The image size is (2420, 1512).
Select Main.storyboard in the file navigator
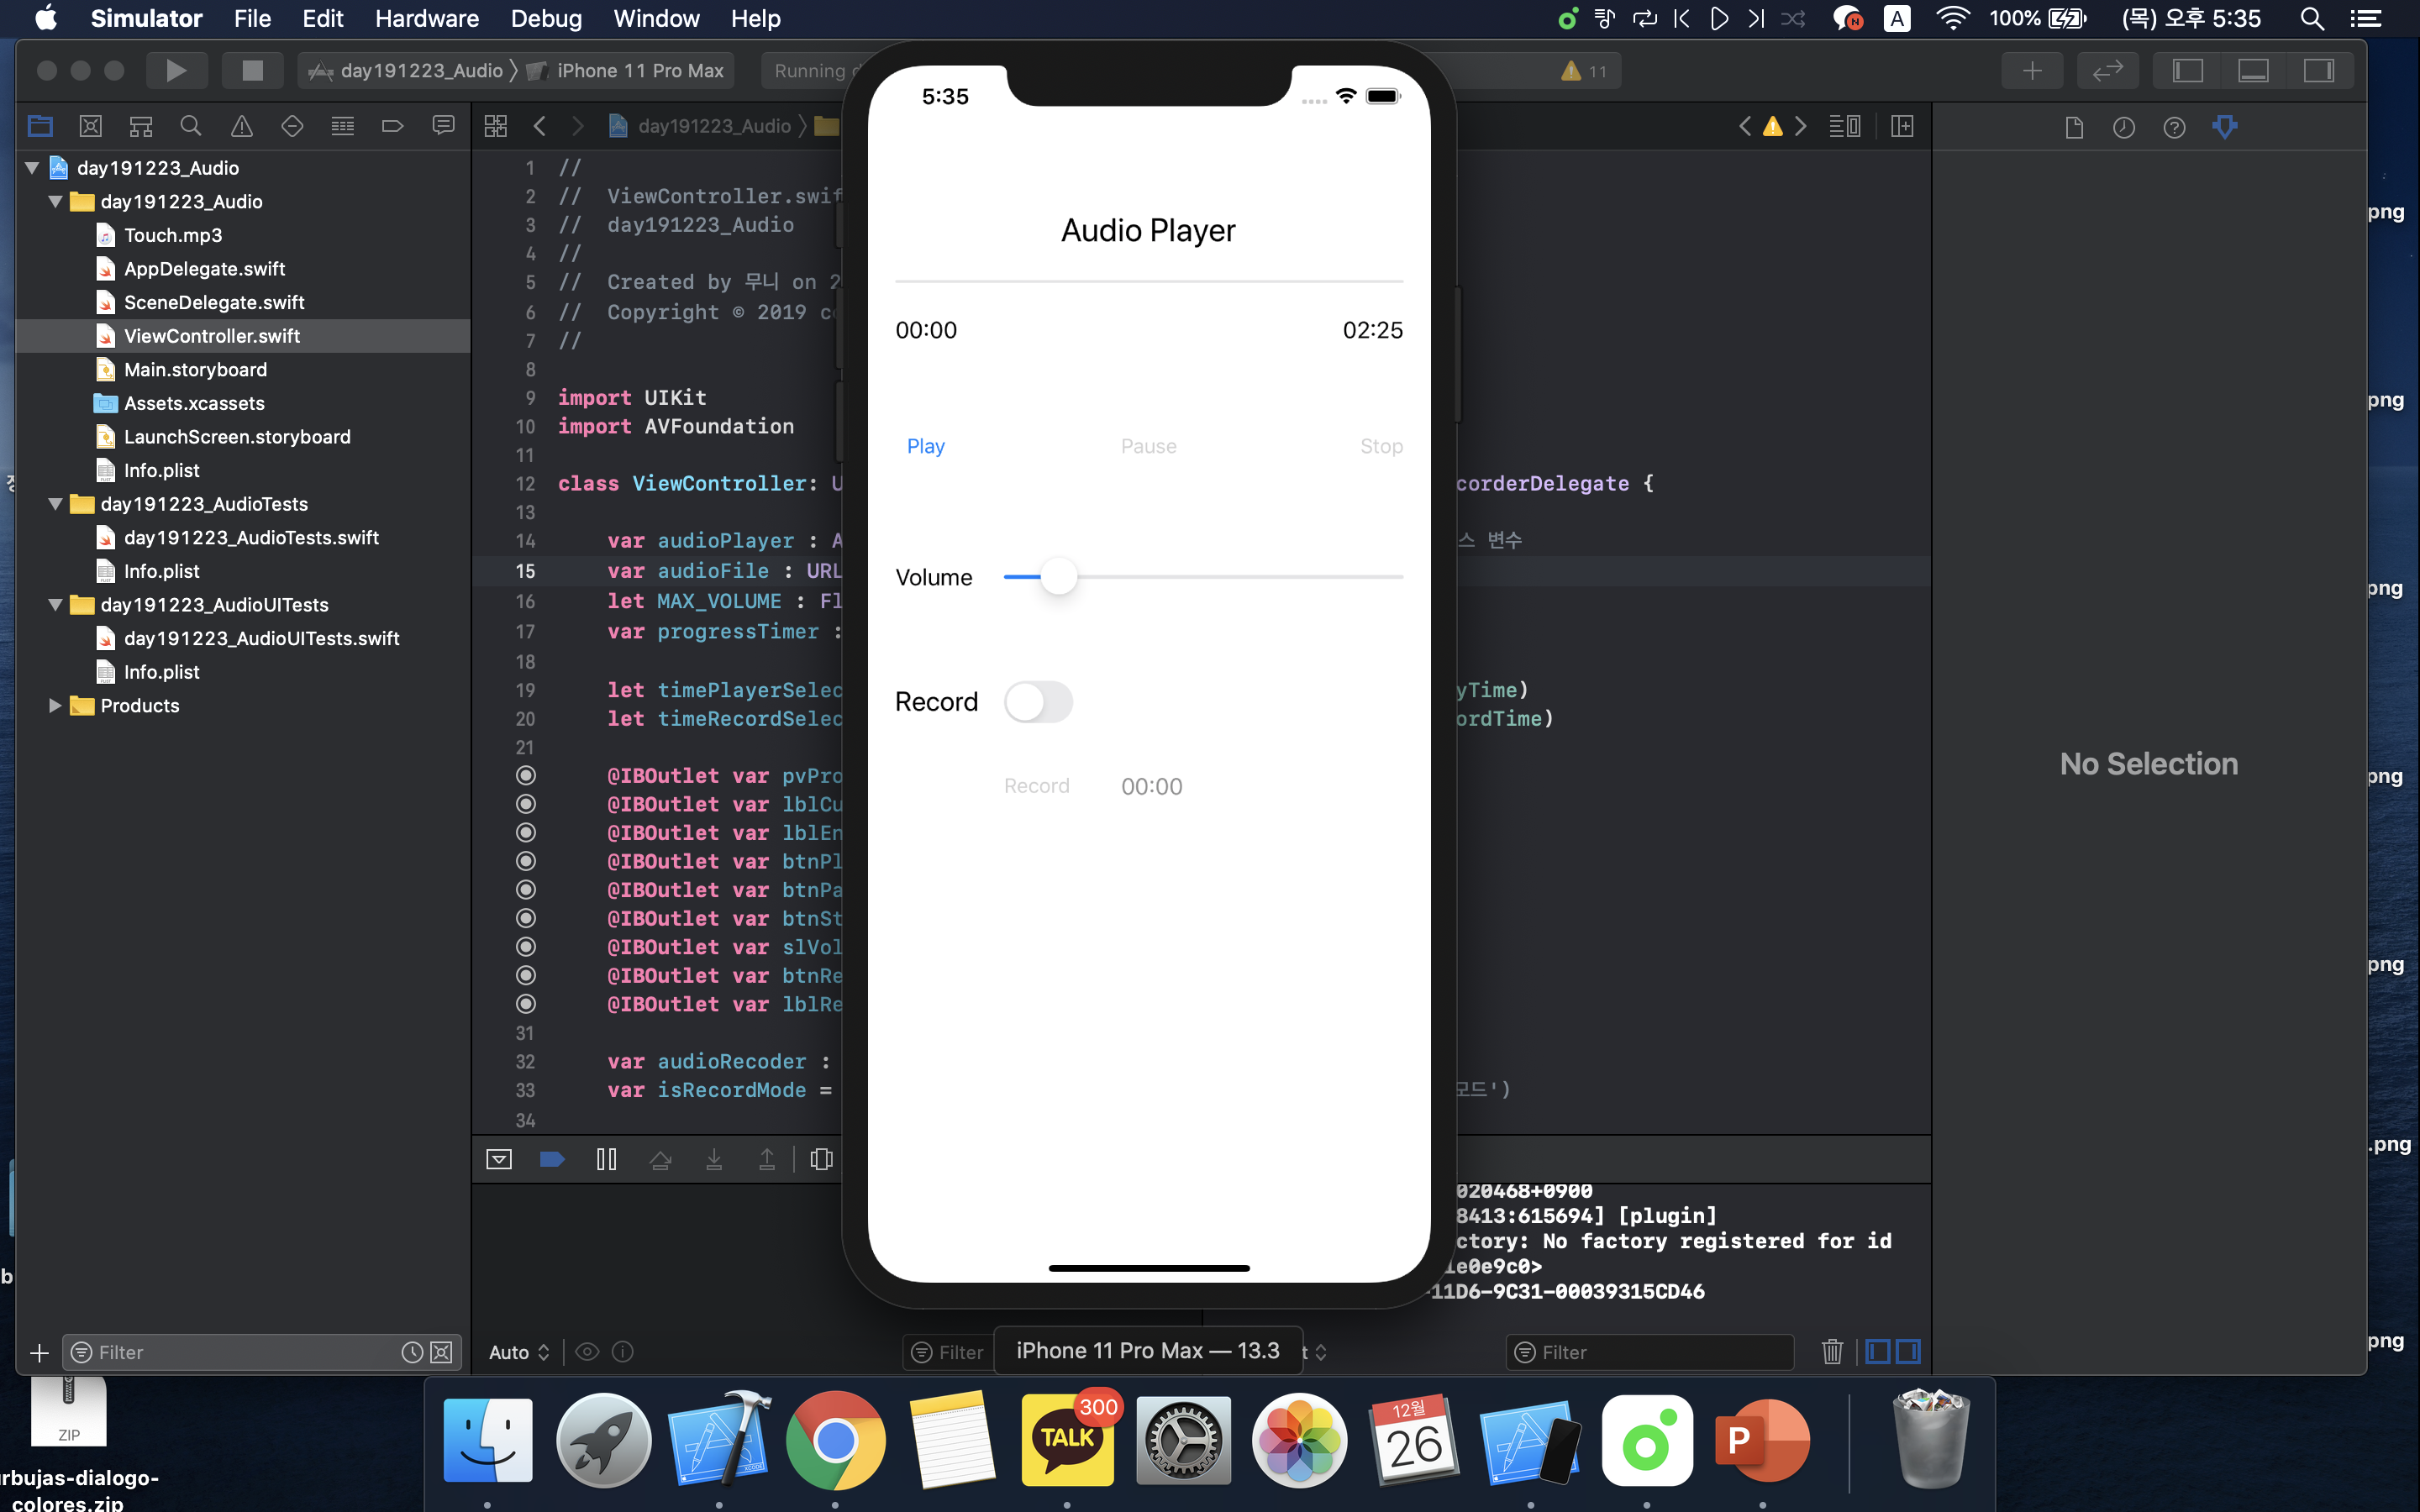195,370
